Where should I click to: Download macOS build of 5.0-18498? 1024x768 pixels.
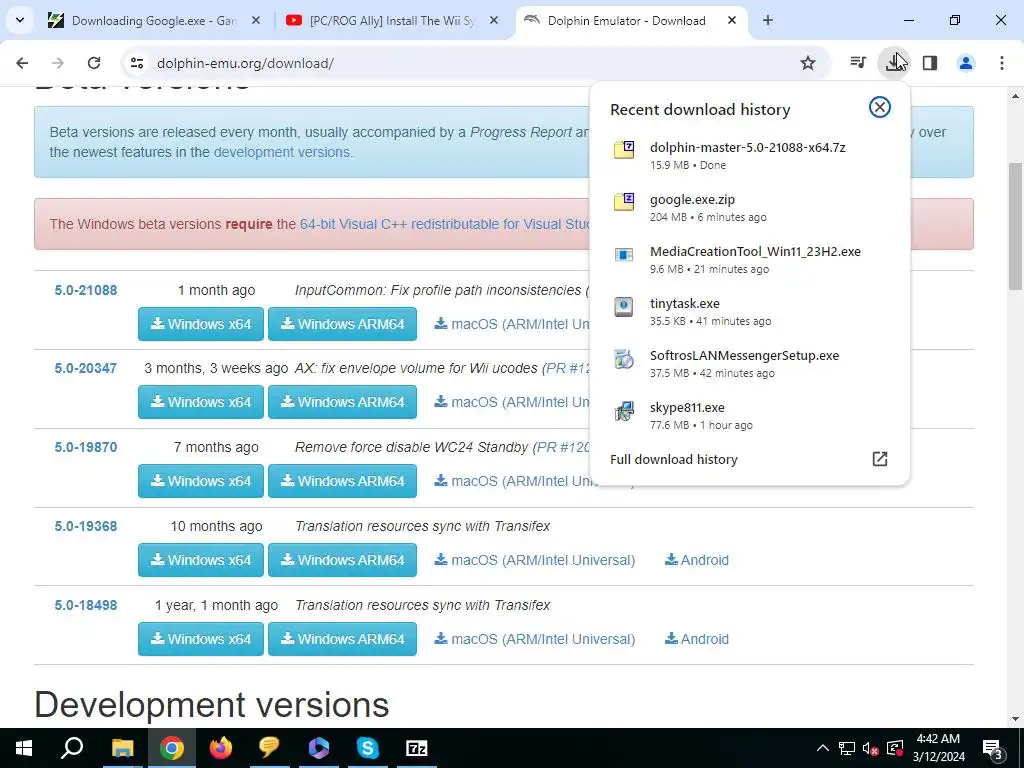pyautogui.click(x=534, y=639)
